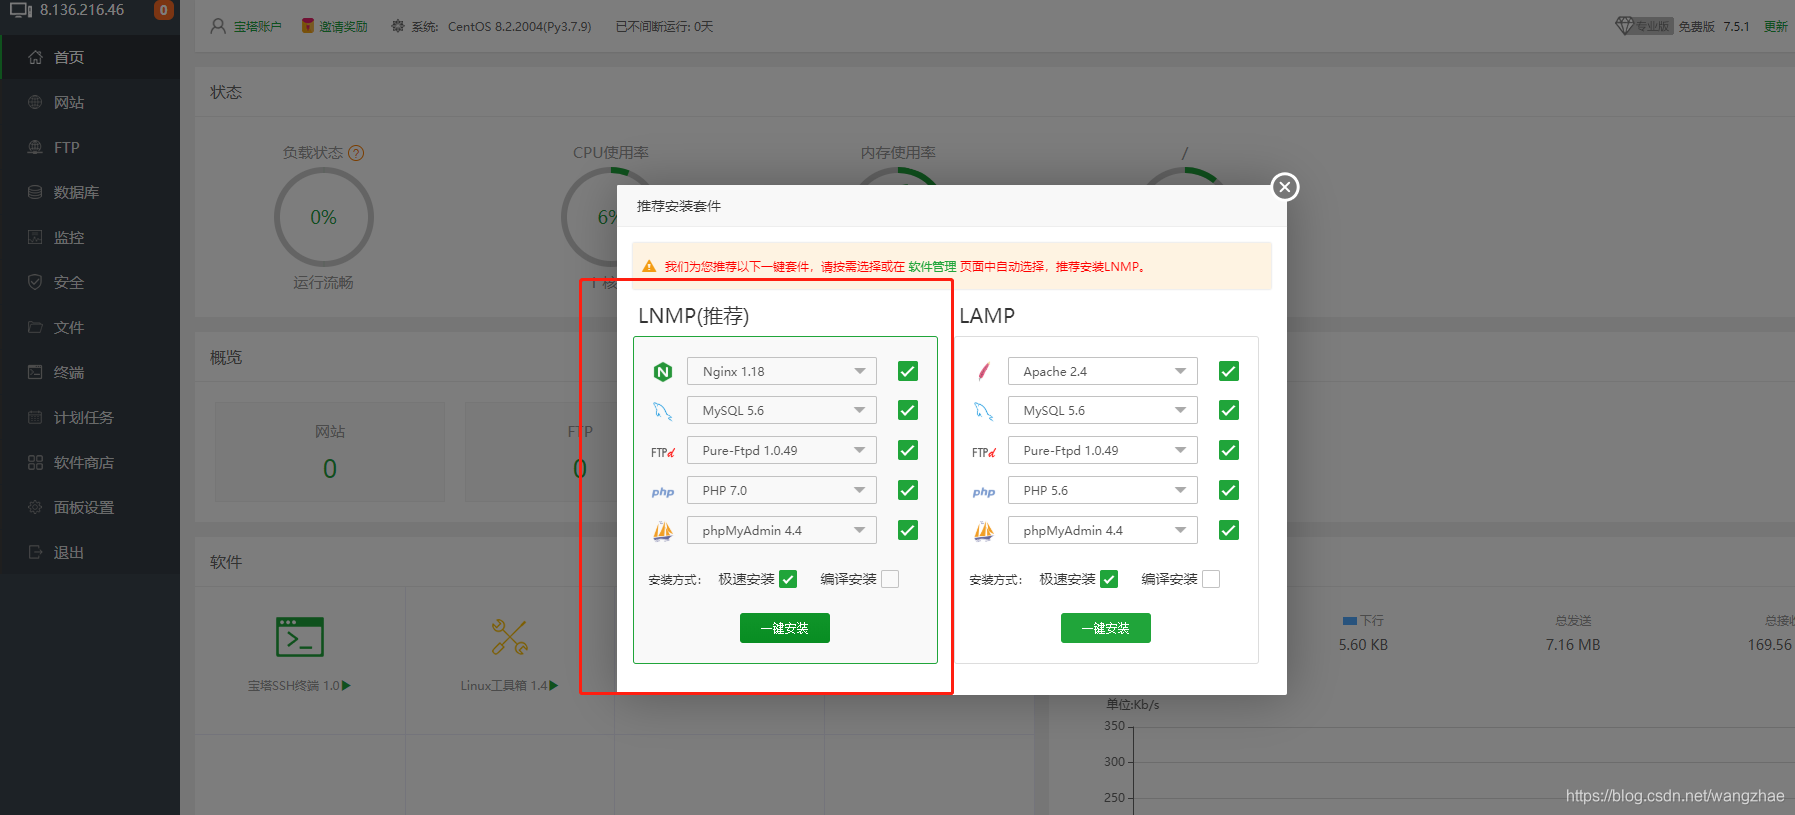This screenshot has width=1795, height=815.
Task: Click the 网站 count card
Action: click(x=330, y=452)
